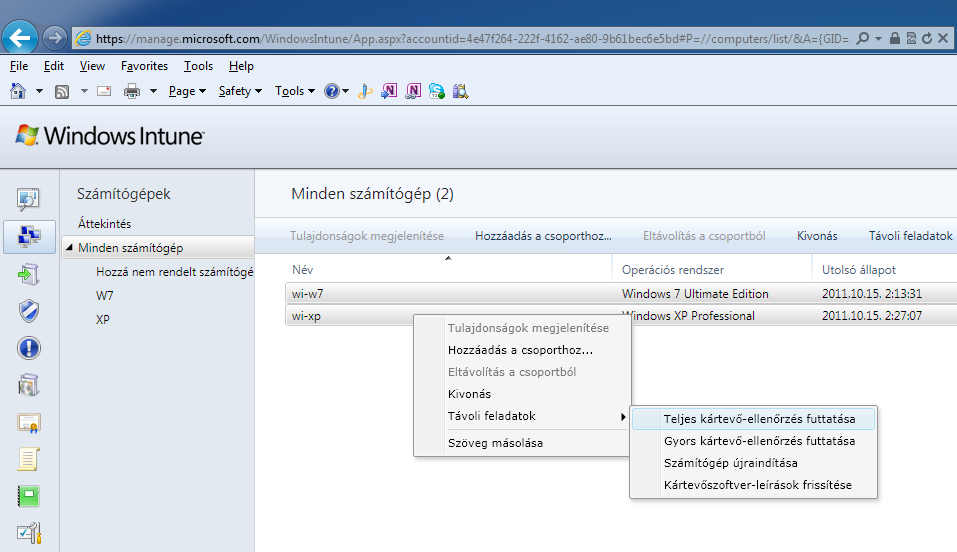Click into the browser address bar URL

[472, 38]
